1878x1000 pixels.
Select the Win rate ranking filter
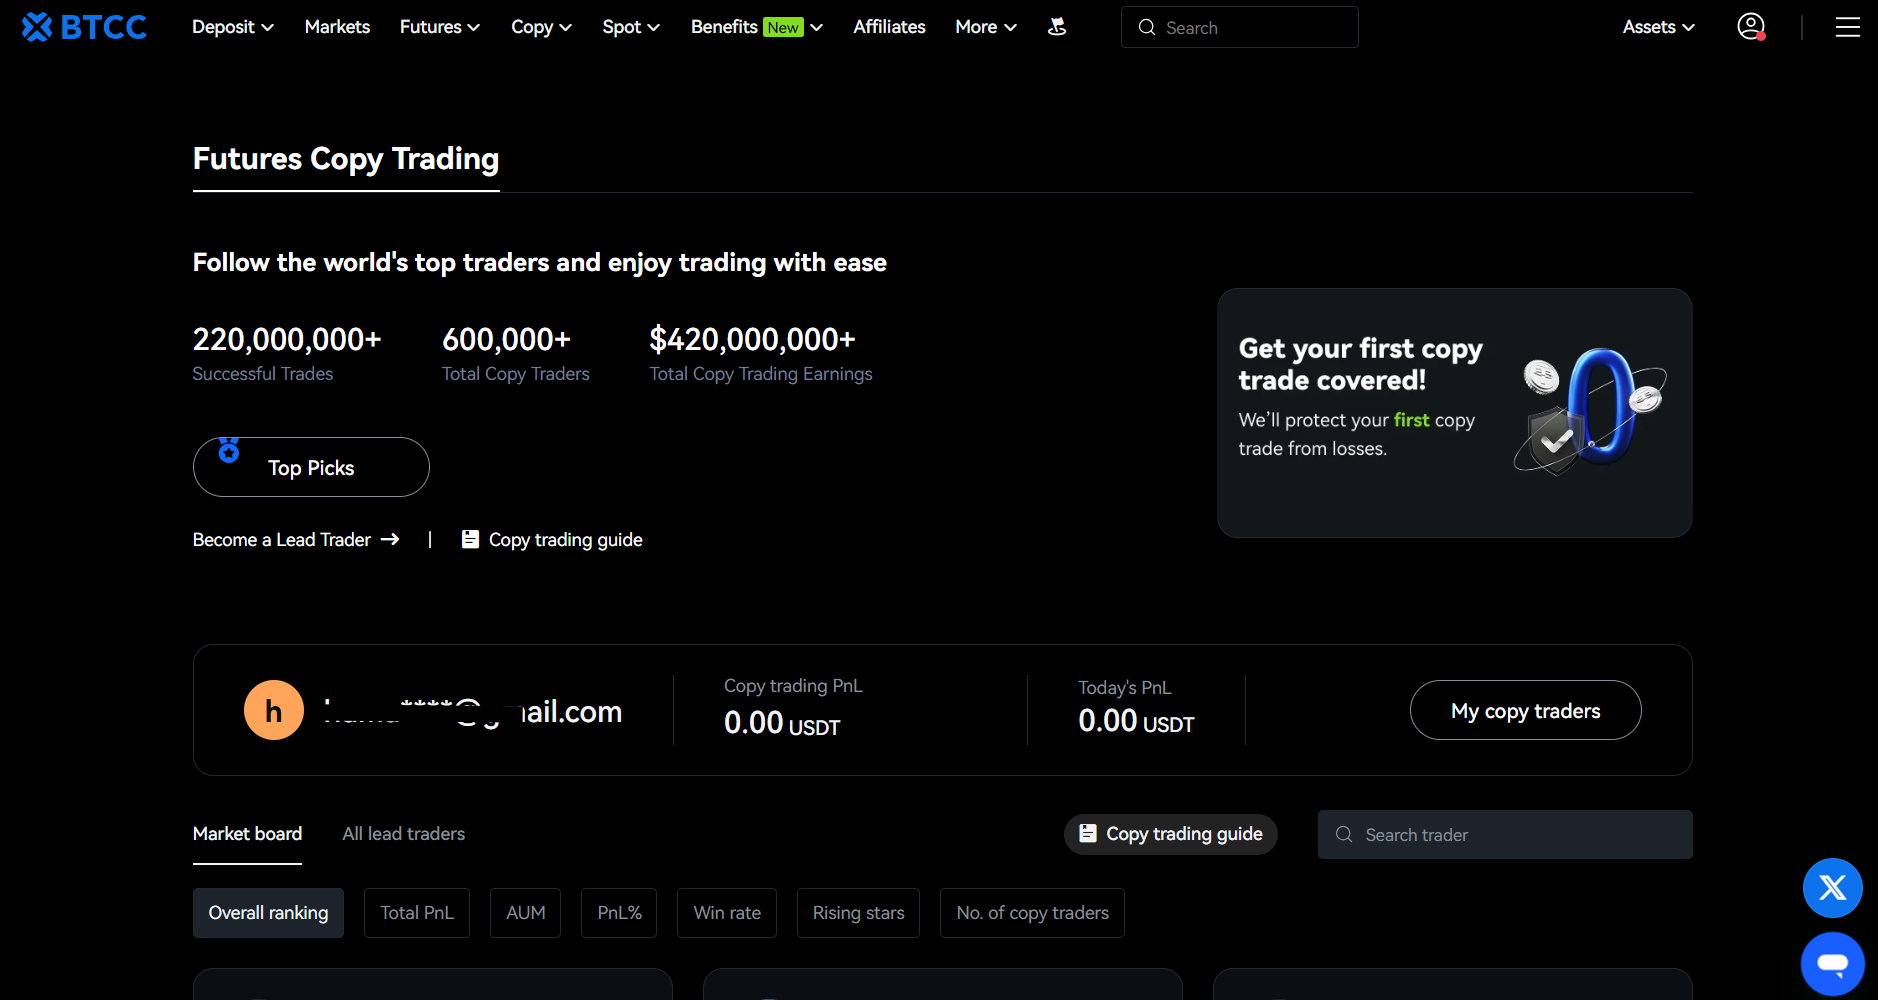(x=727, y=913)
